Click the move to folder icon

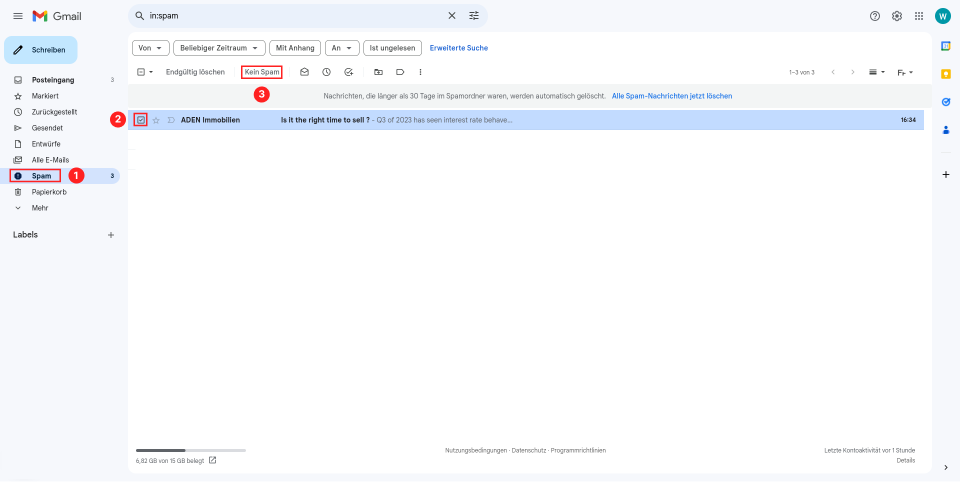[x=378, y=72]
